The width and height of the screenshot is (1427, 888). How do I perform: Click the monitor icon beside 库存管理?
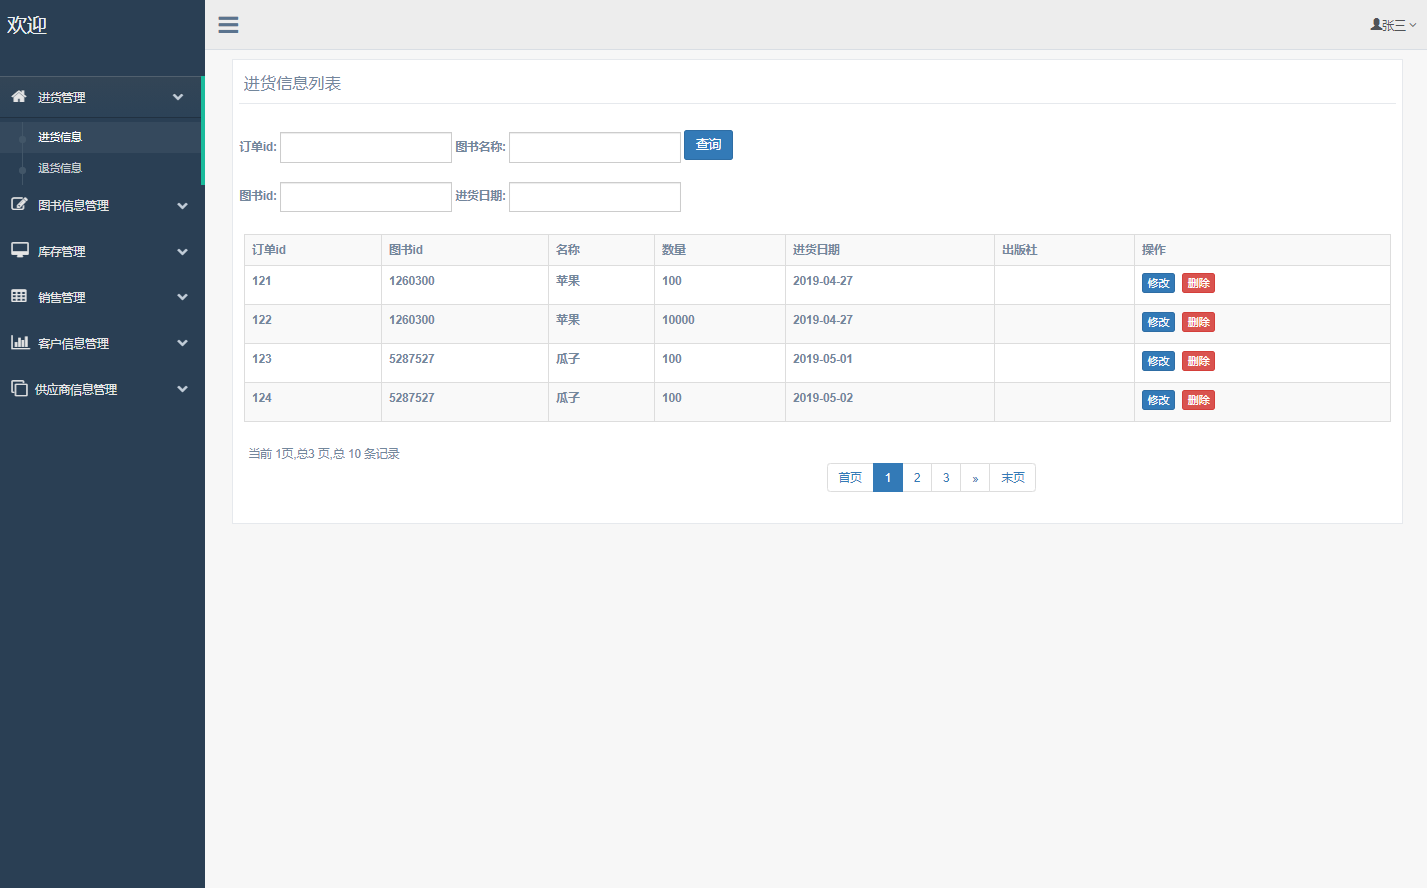19,250
